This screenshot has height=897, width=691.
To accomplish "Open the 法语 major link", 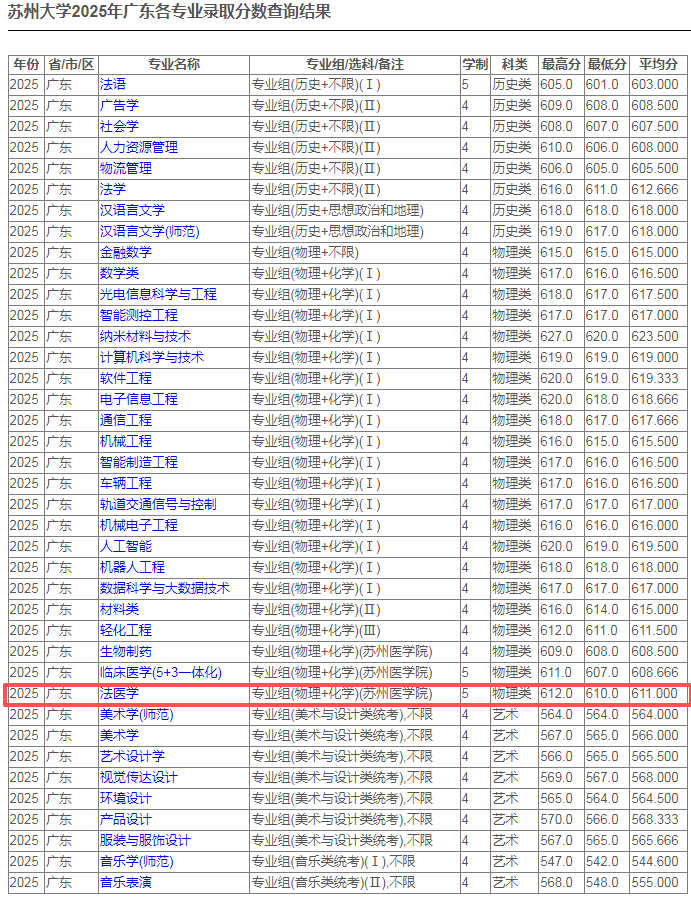I will coord(113,84).
